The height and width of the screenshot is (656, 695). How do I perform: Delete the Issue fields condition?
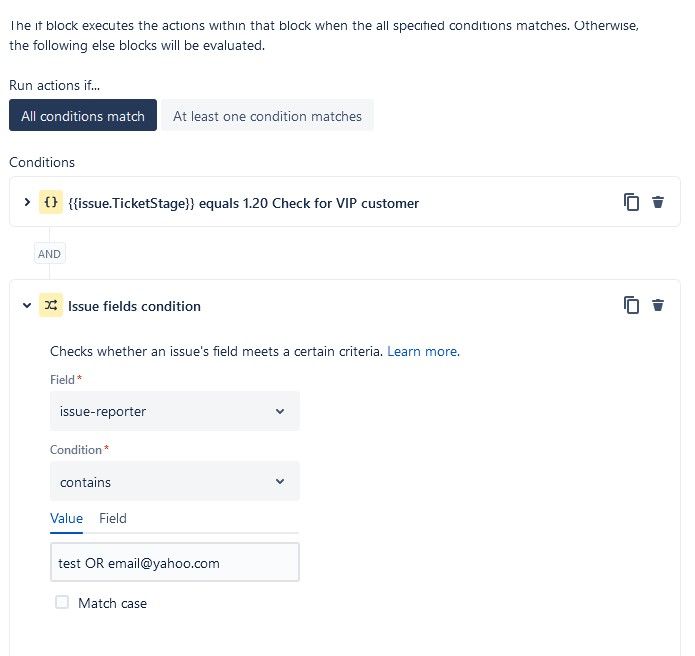pos(658,305)
